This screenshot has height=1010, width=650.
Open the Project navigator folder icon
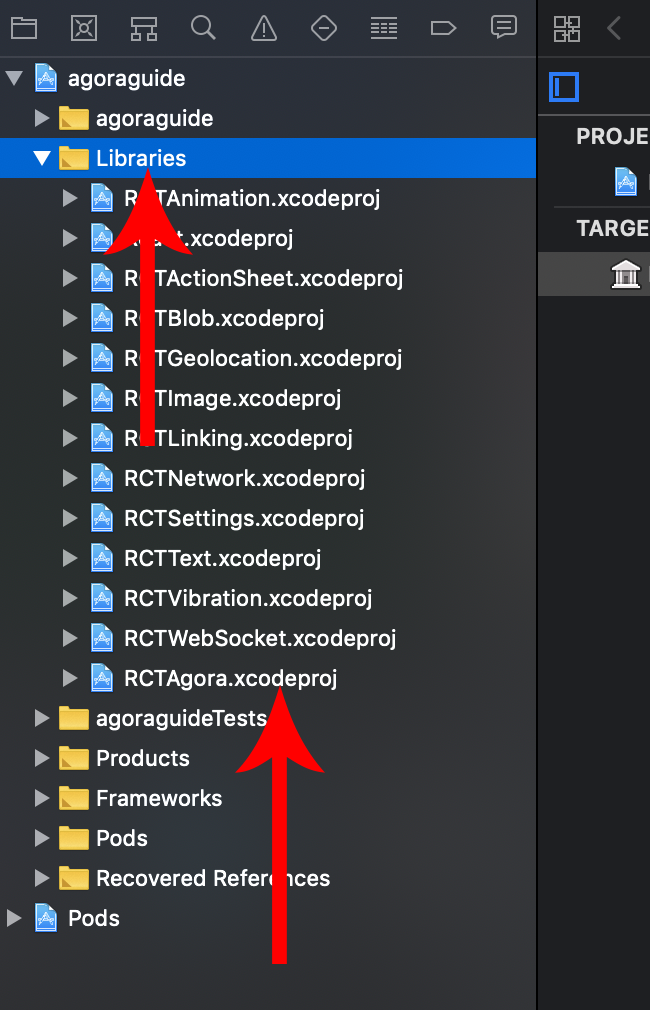coord(24,28)
